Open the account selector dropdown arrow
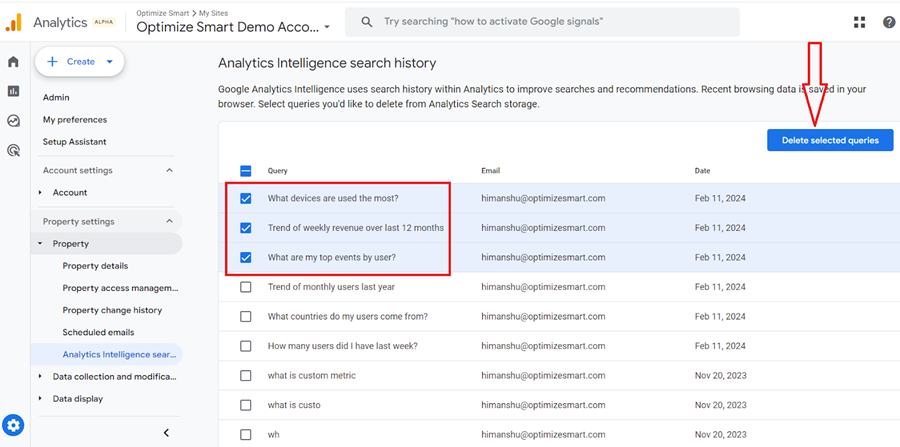Viewport: 900px width, 447px height. point(327,27)
